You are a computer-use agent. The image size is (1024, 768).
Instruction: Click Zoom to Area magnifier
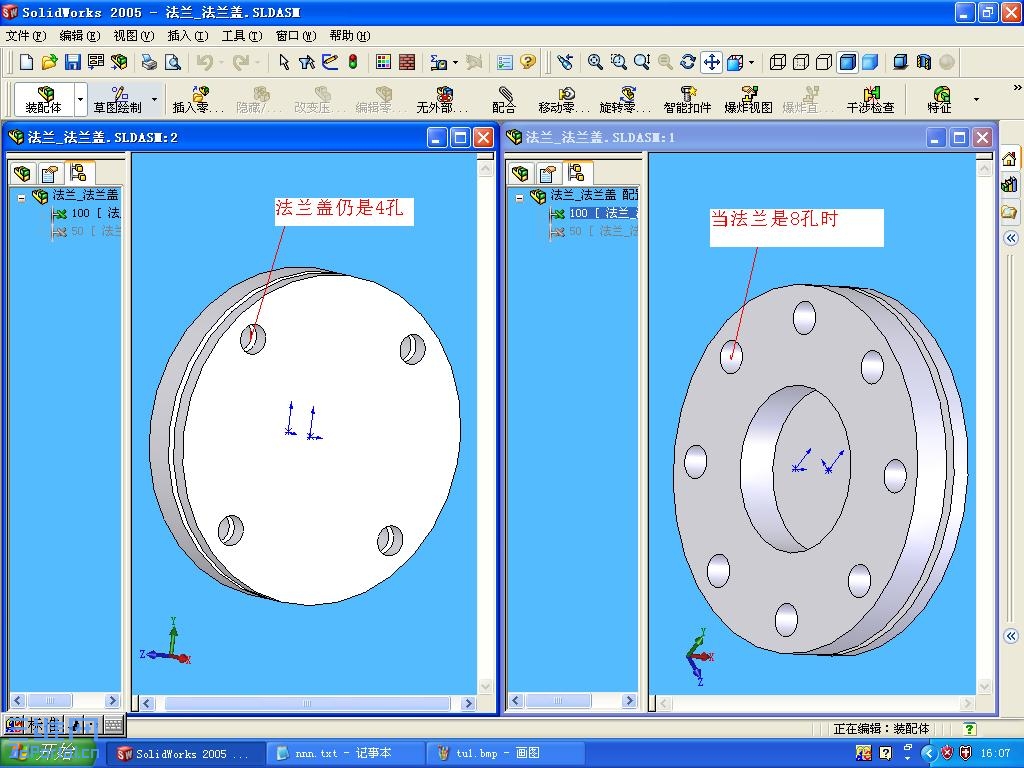pos(618,62)
